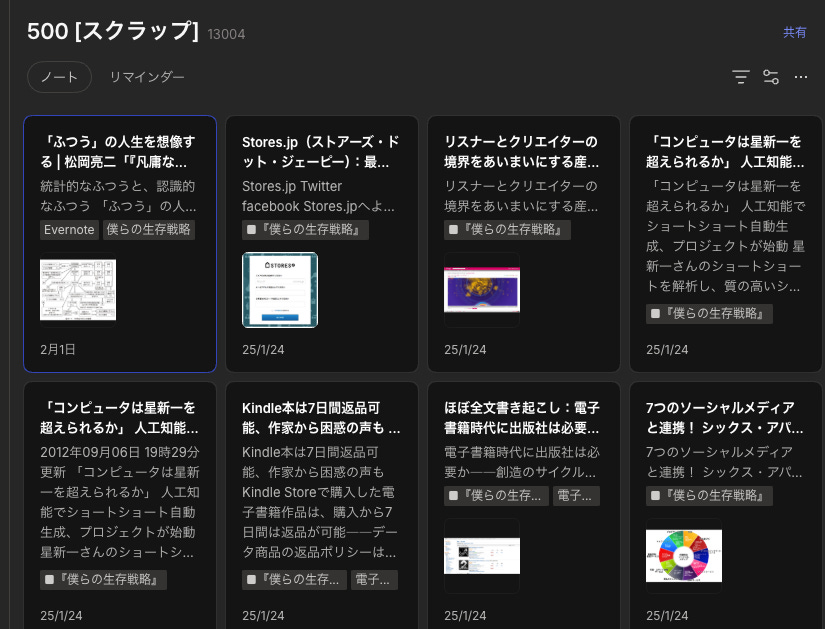Click 『僕らの生存戦略』 tag on Stores.jp note

pos(305,229)
